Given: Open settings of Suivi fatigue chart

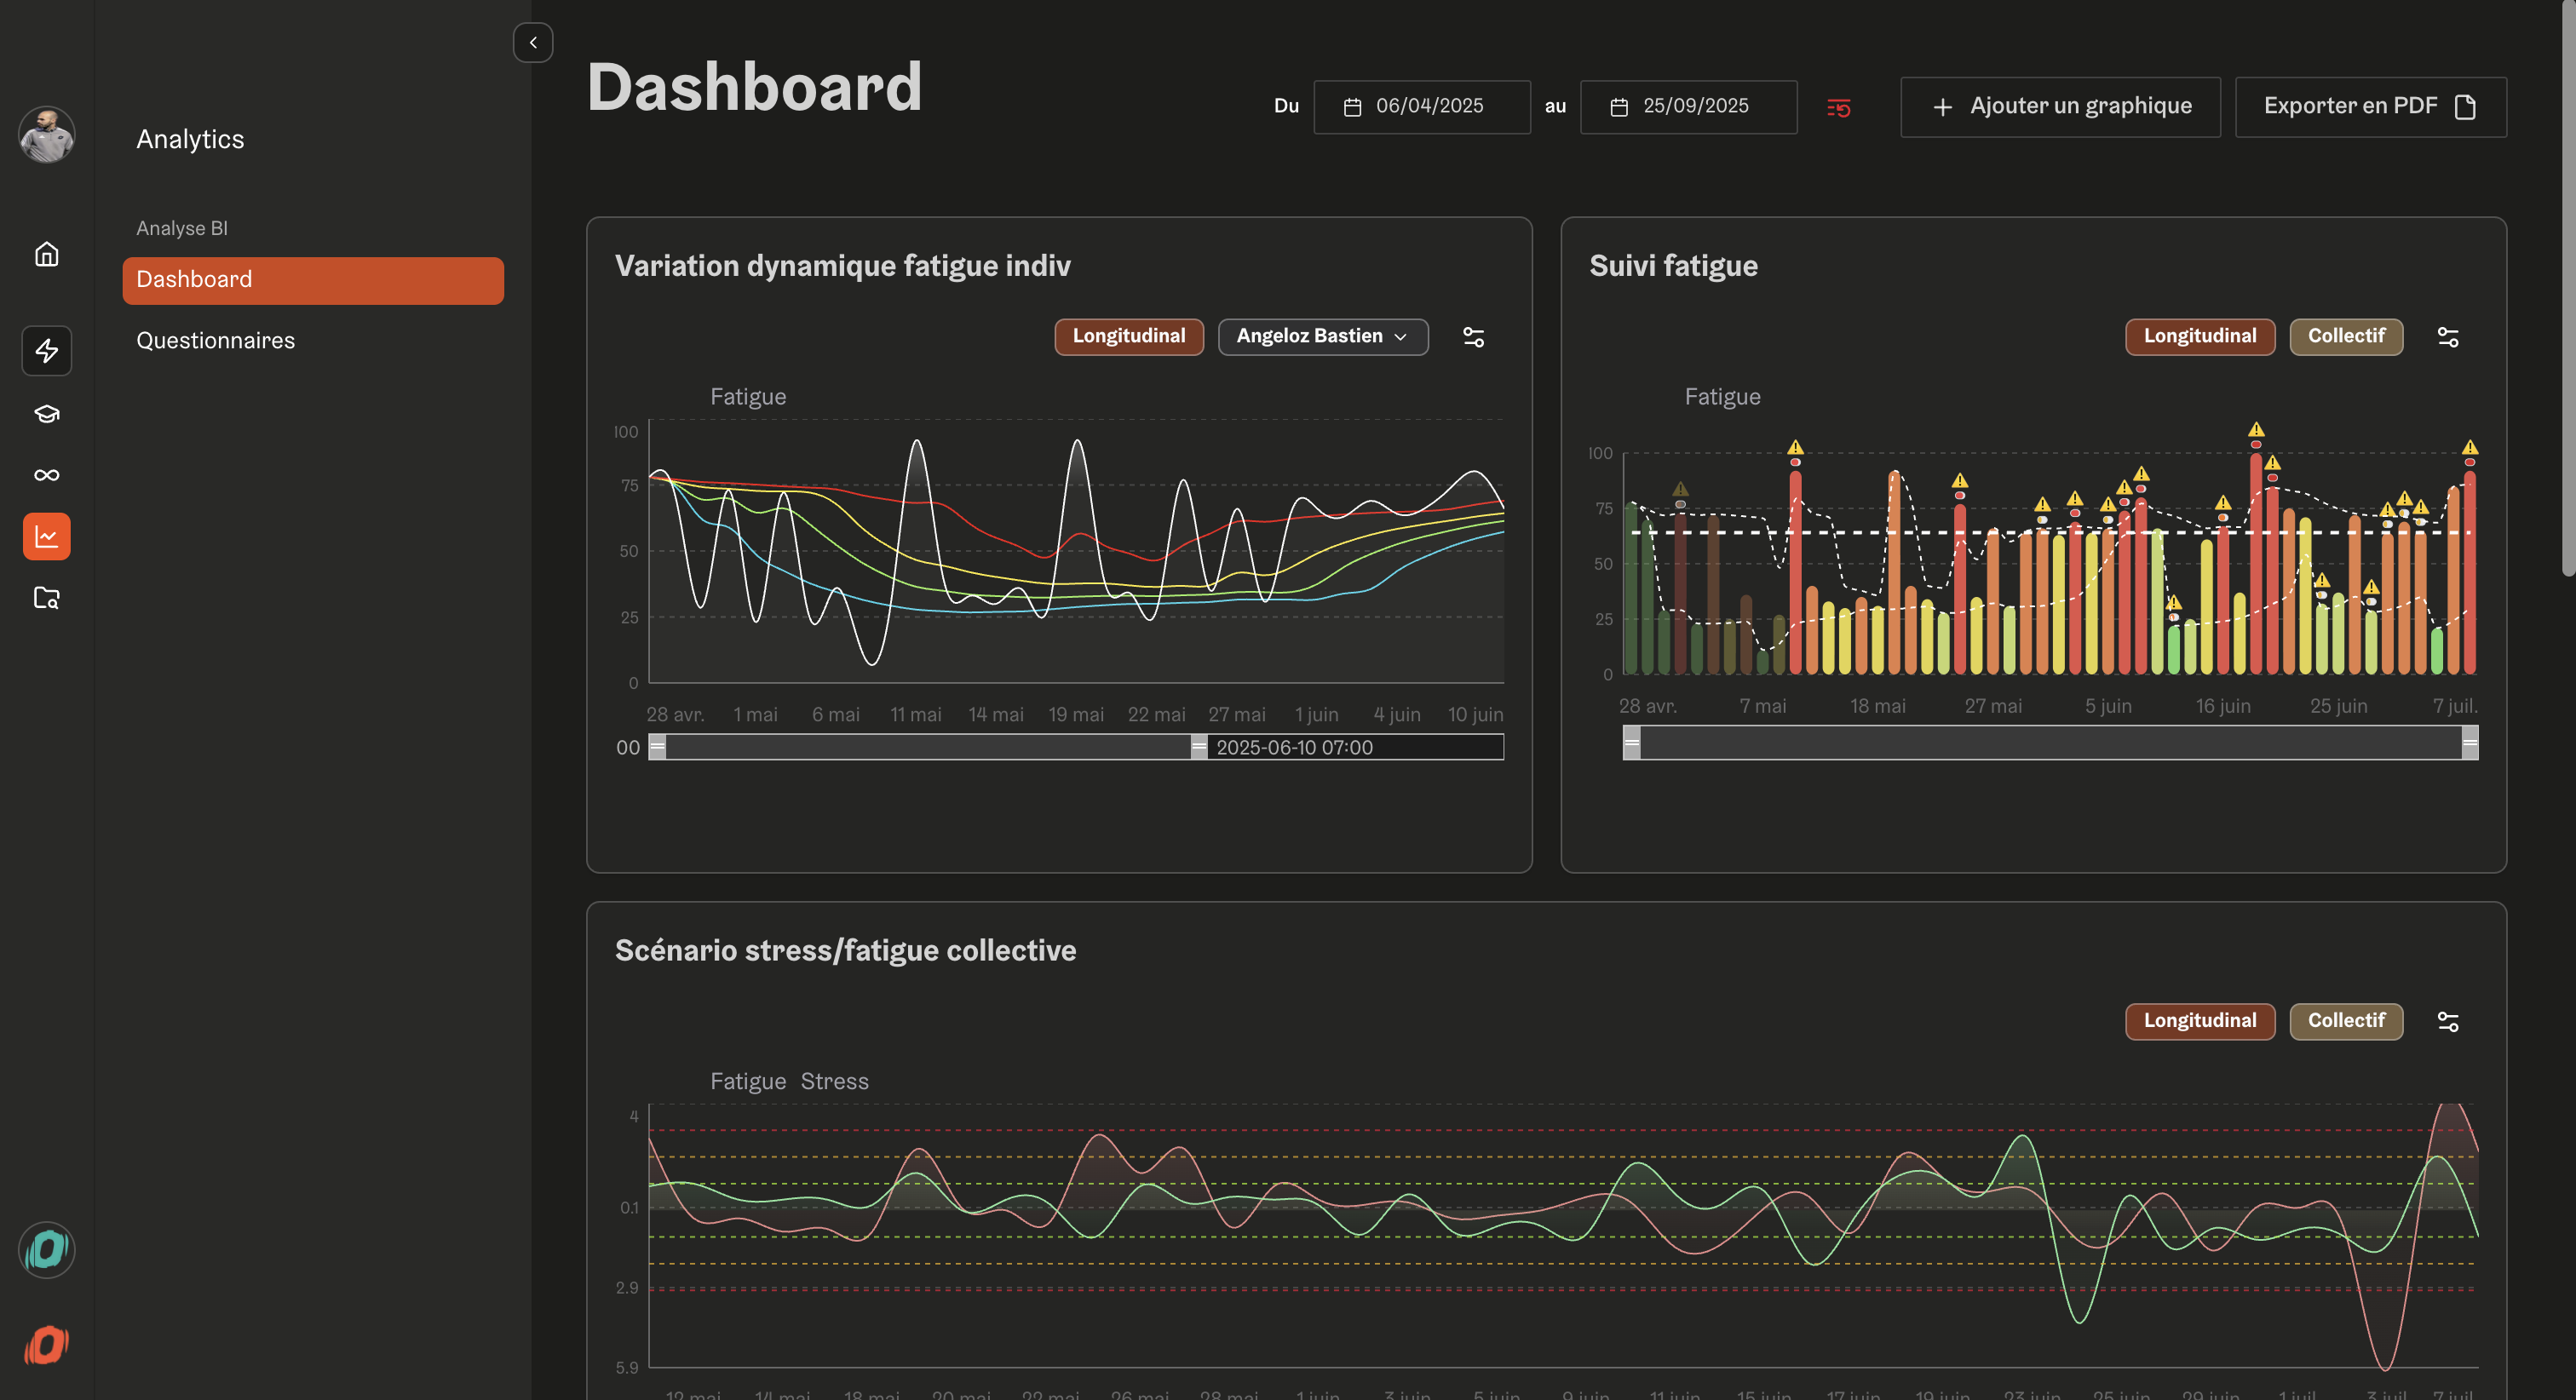Looking at the screenshot, I should [2447, 337].
